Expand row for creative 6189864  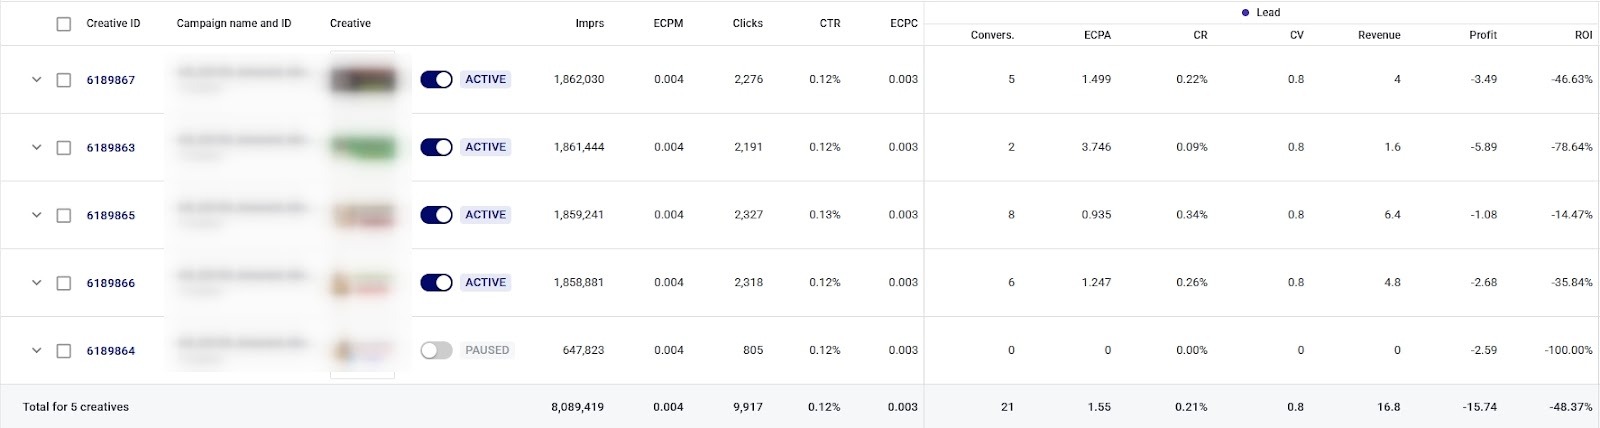(37, 351)
